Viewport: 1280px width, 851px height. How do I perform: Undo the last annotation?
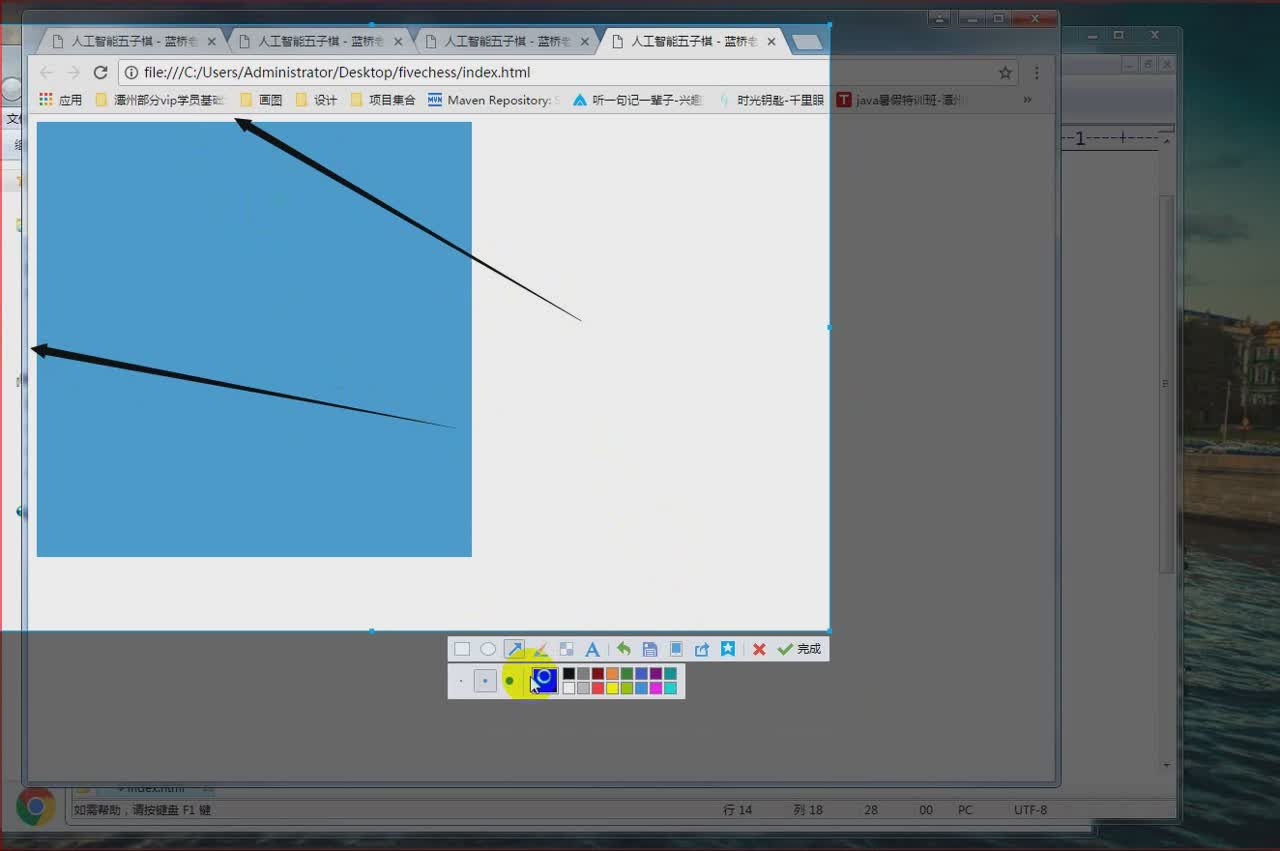[624, 649]
